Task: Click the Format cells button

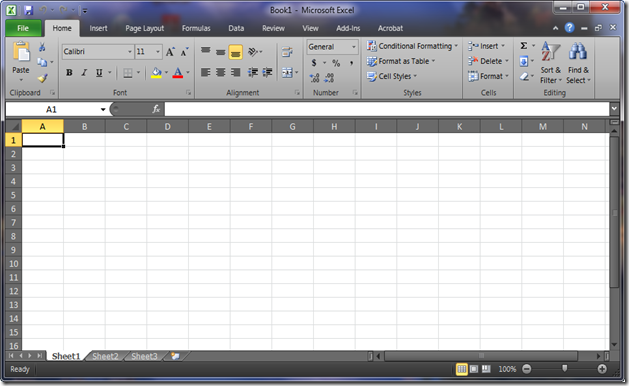Action: [x=488, y=76]
